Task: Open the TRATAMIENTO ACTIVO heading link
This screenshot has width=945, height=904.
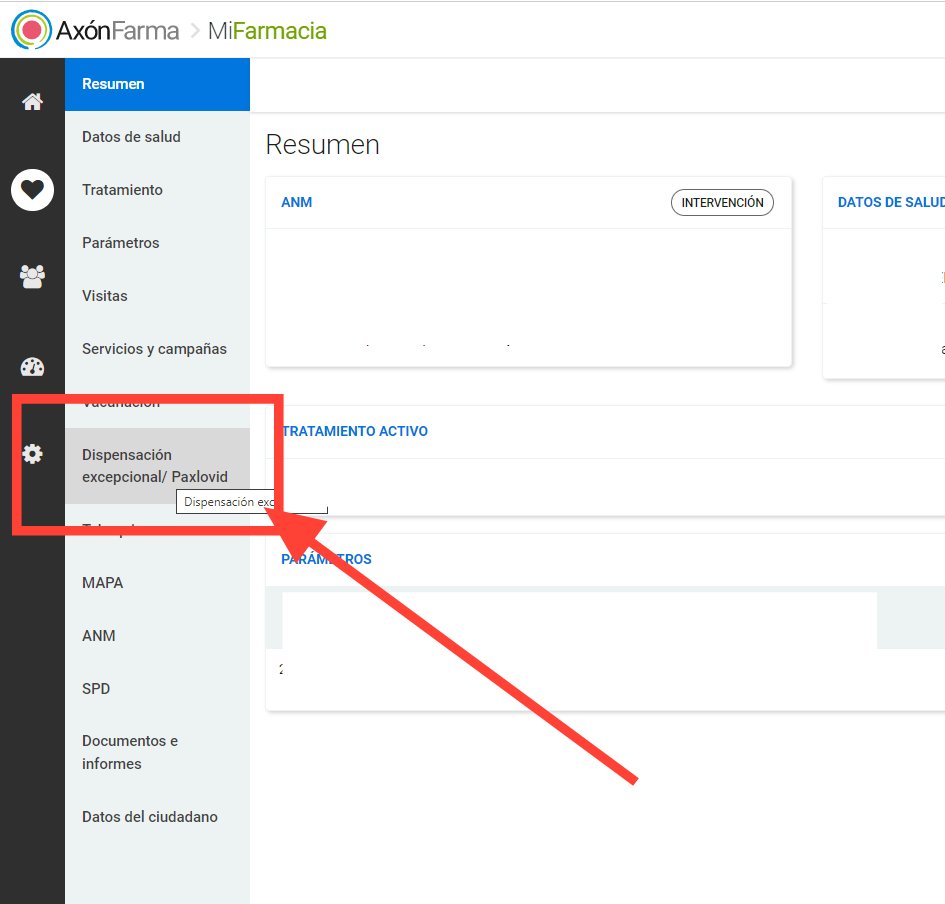Action: click(355, 432)
